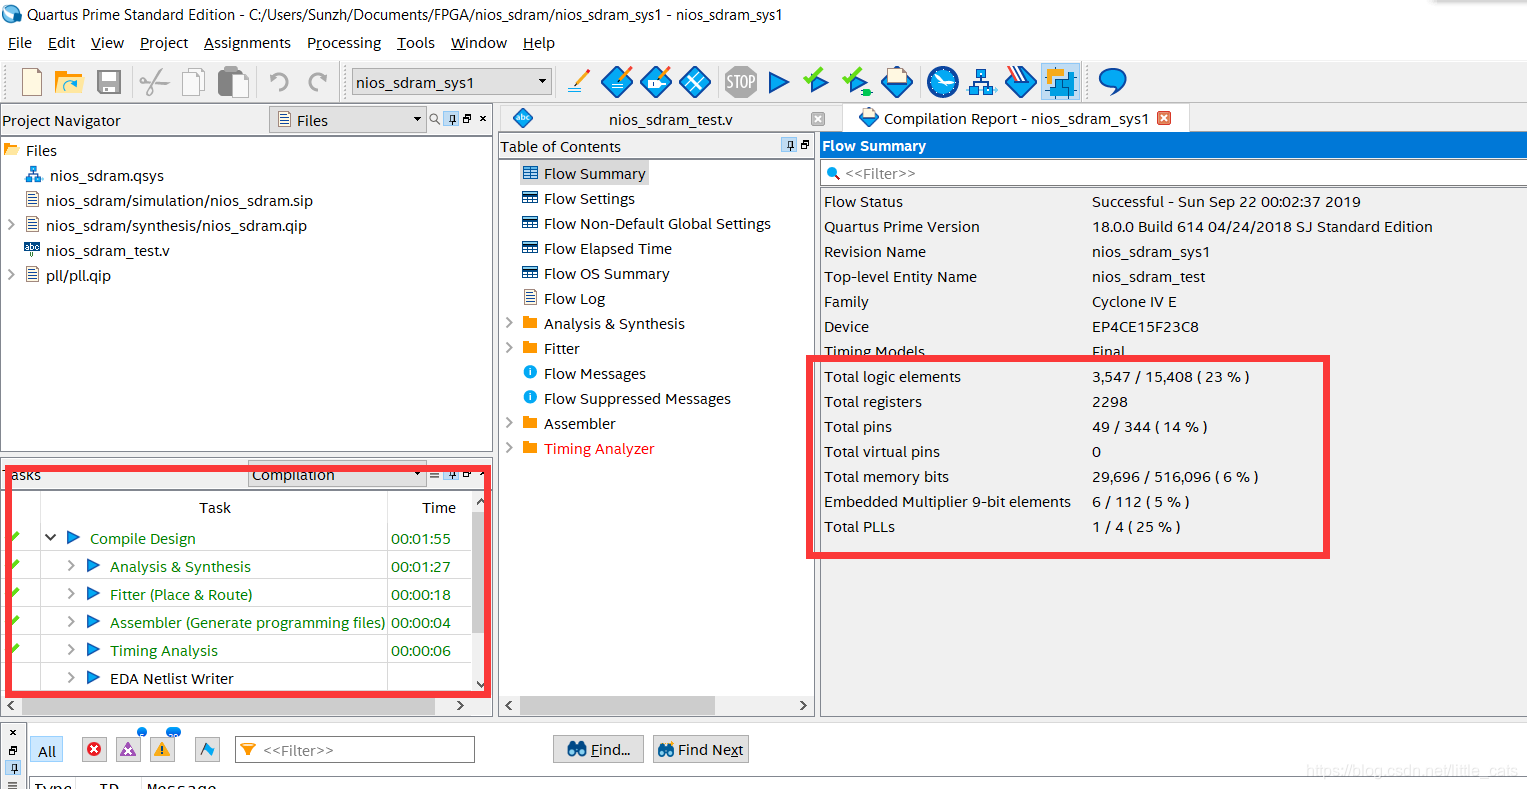Undo the last action
1527x789 pixels.
(278, 82)
